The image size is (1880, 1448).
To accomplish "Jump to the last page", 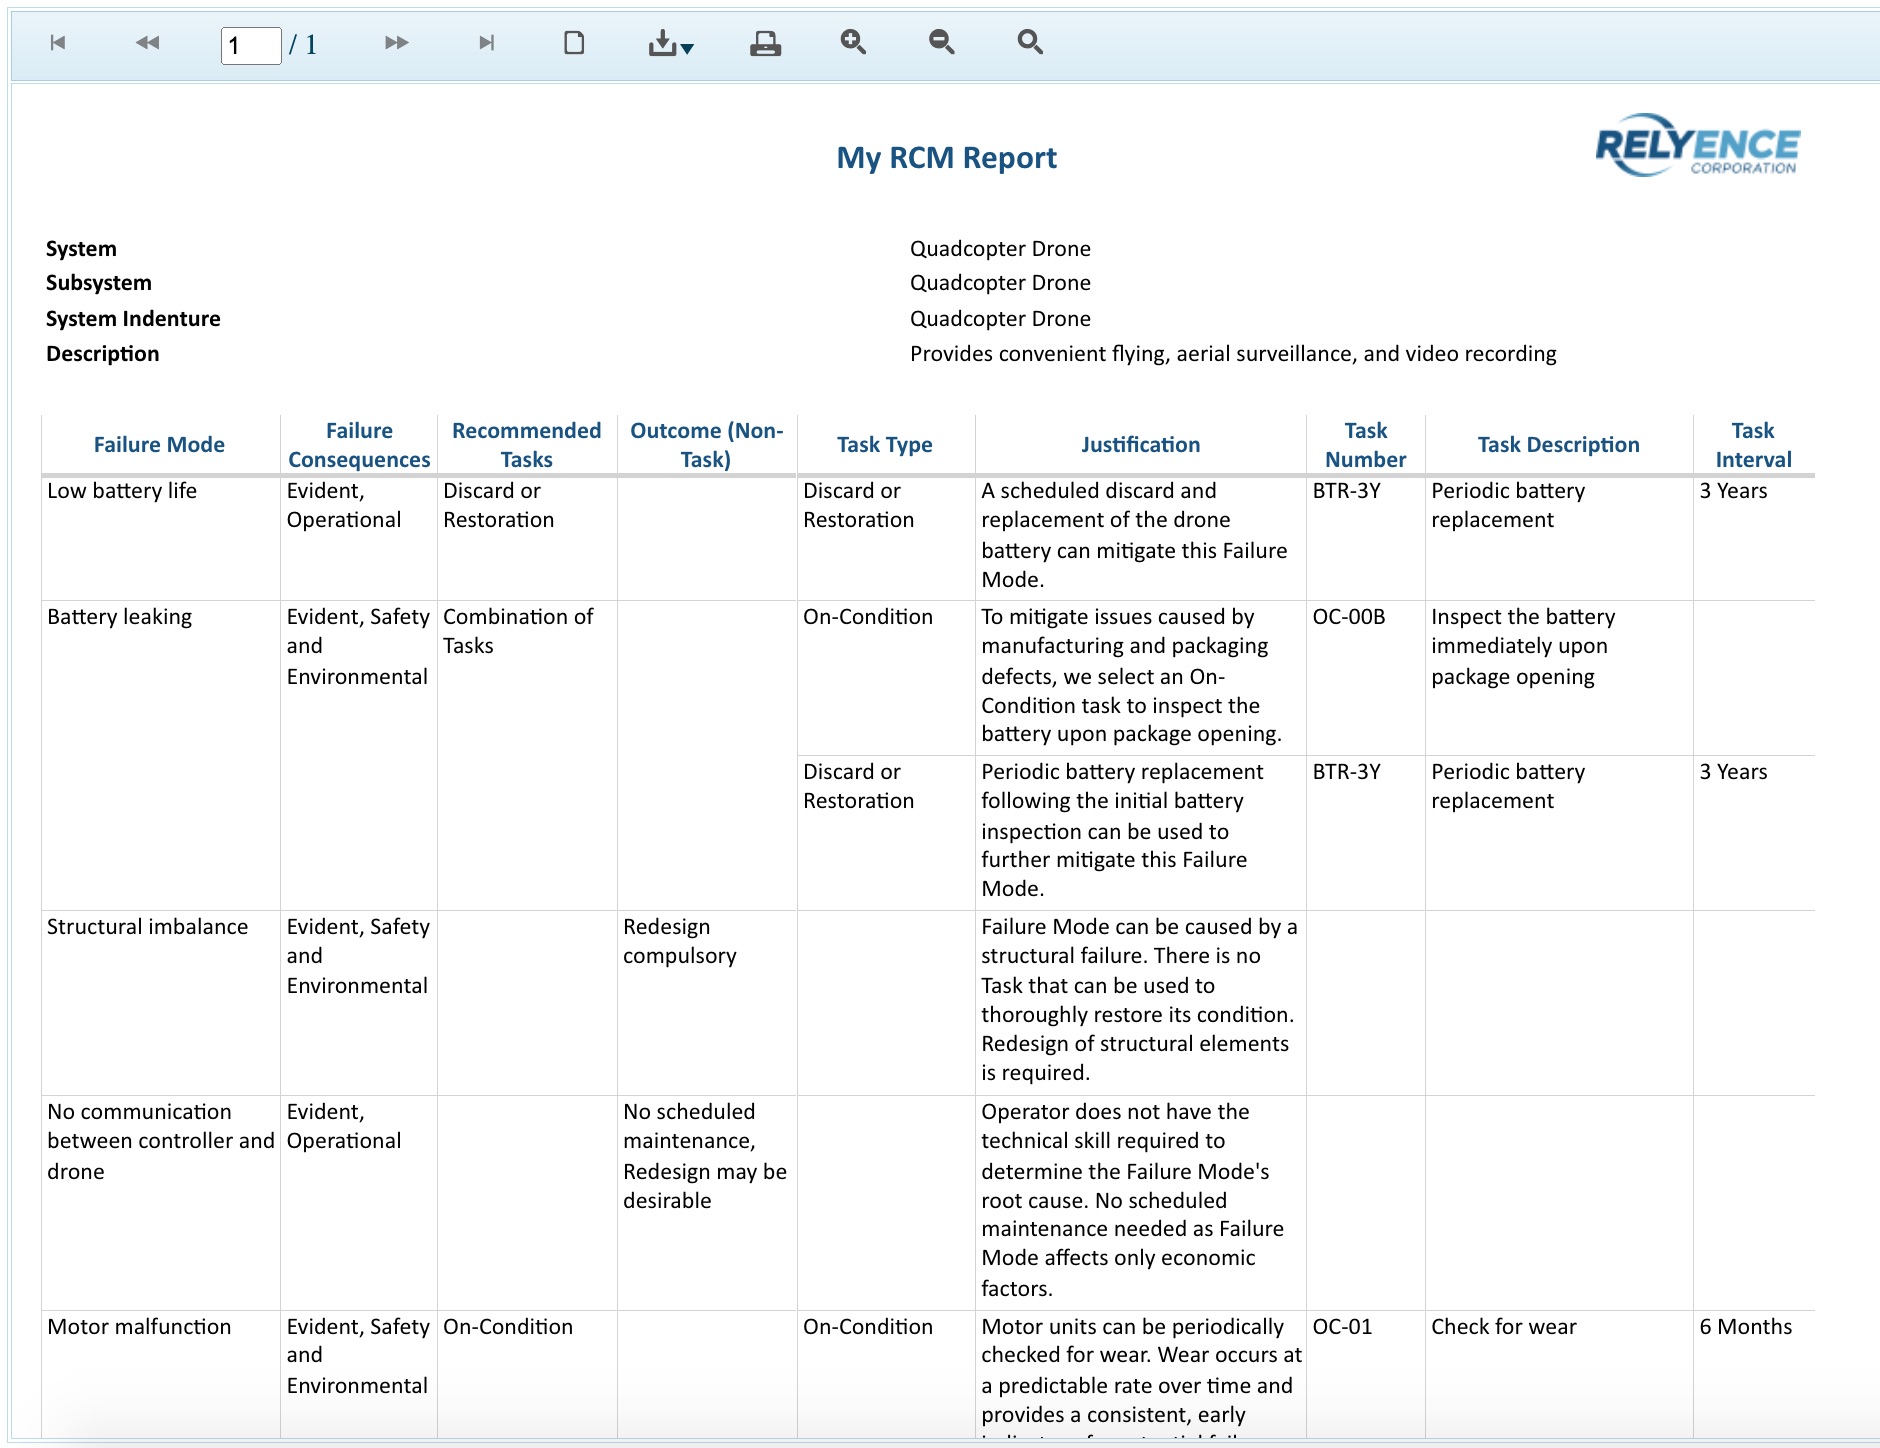I will click(485, 43).
